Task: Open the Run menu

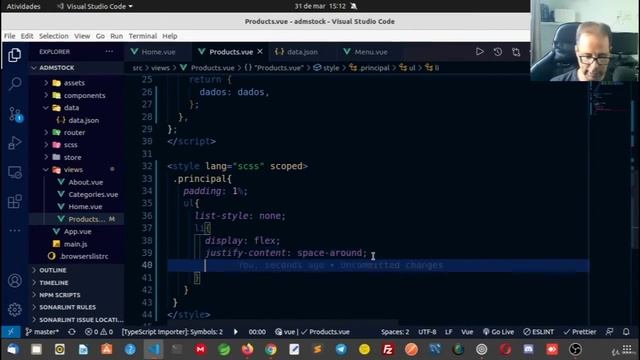Action: (116, 36)
